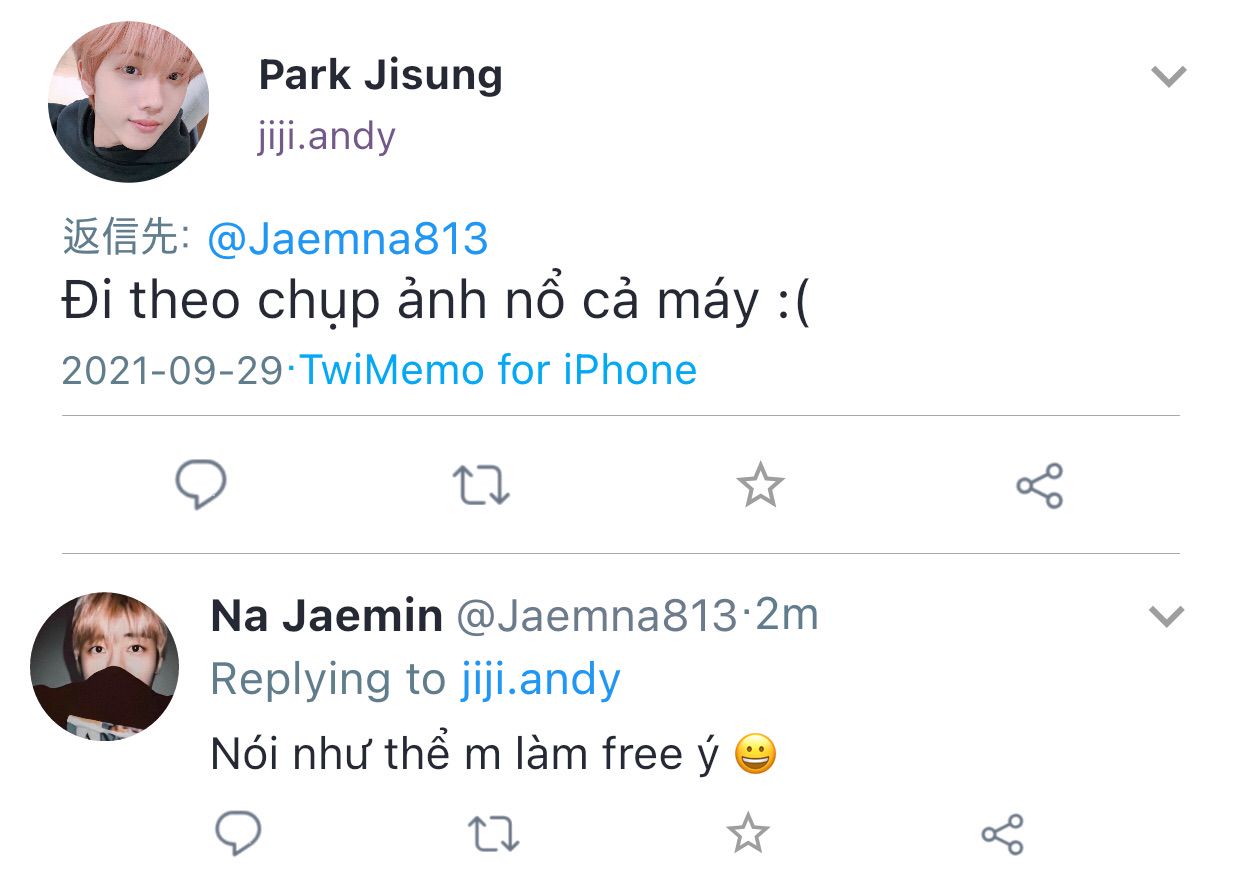Open Park Jisung's profile picture
This screenshot has height=885, width=1235.
click(128, 101)
